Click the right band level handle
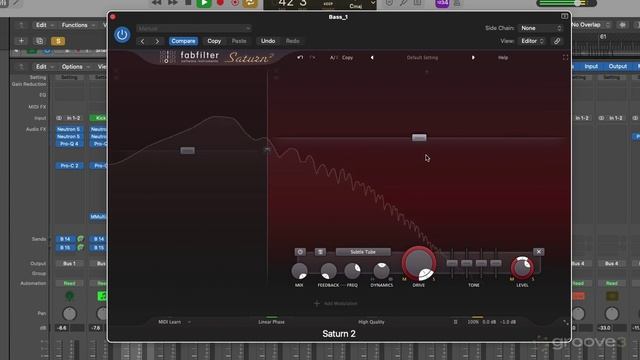 click(x=419, y=138)
